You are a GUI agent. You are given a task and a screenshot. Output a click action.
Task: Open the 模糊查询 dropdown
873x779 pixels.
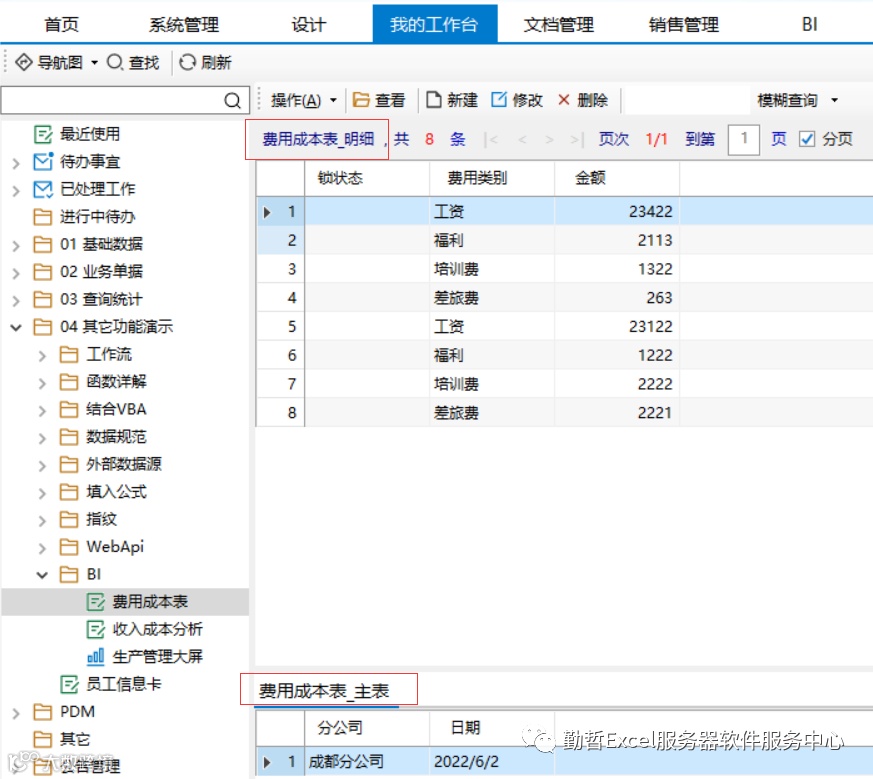834,100
